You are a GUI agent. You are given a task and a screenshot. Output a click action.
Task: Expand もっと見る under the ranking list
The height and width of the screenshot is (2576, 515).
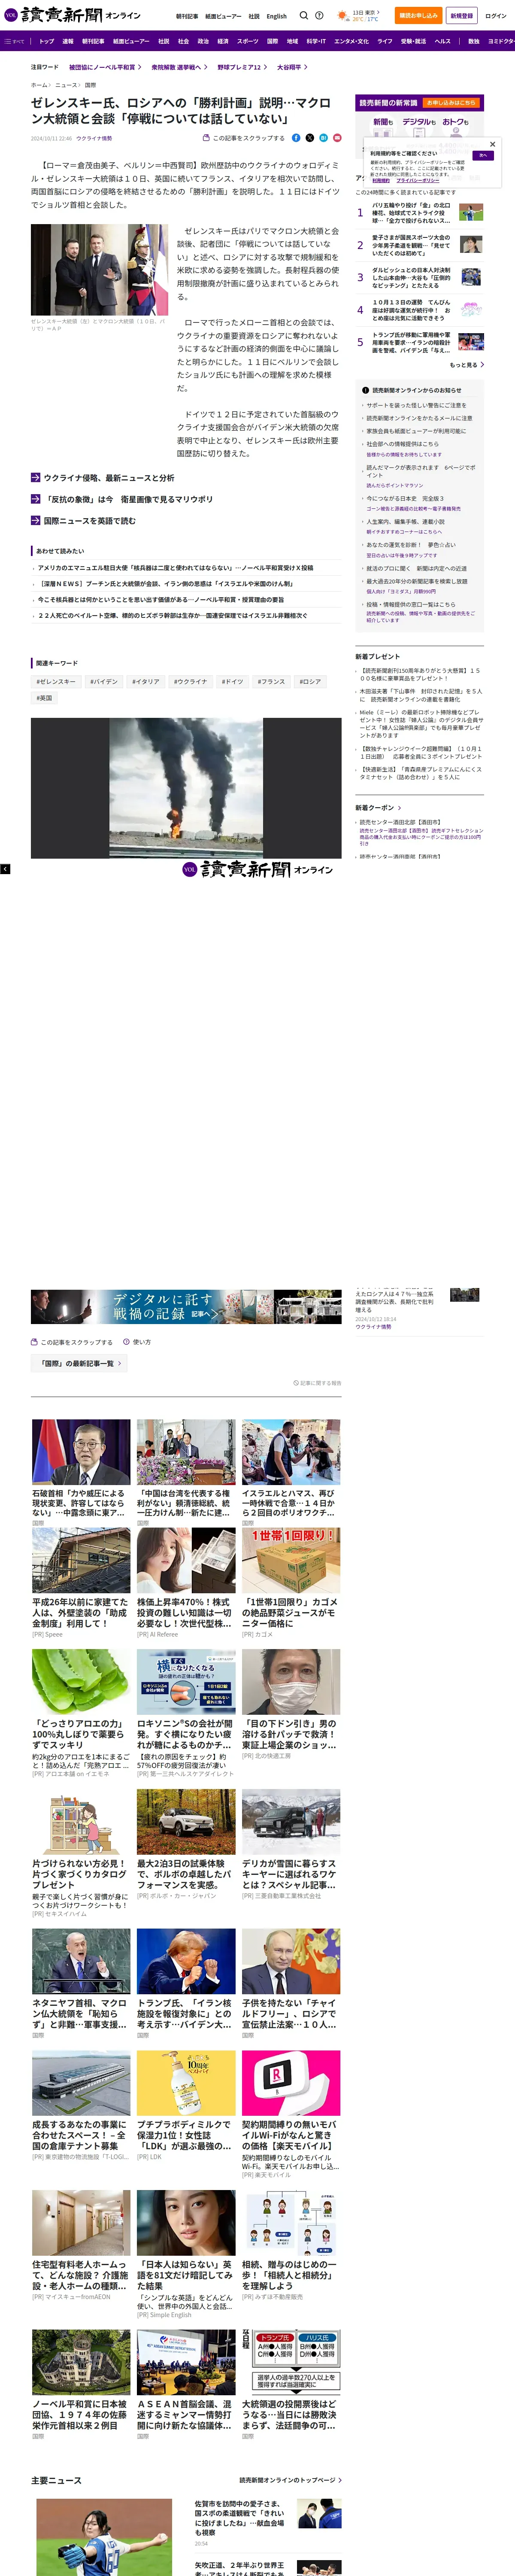pyautogui.click(x=466, y=365)
